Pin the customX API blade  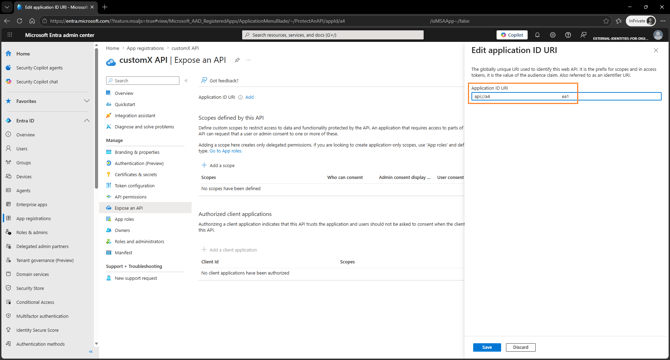pyautogui.click(x=237, y=60)
